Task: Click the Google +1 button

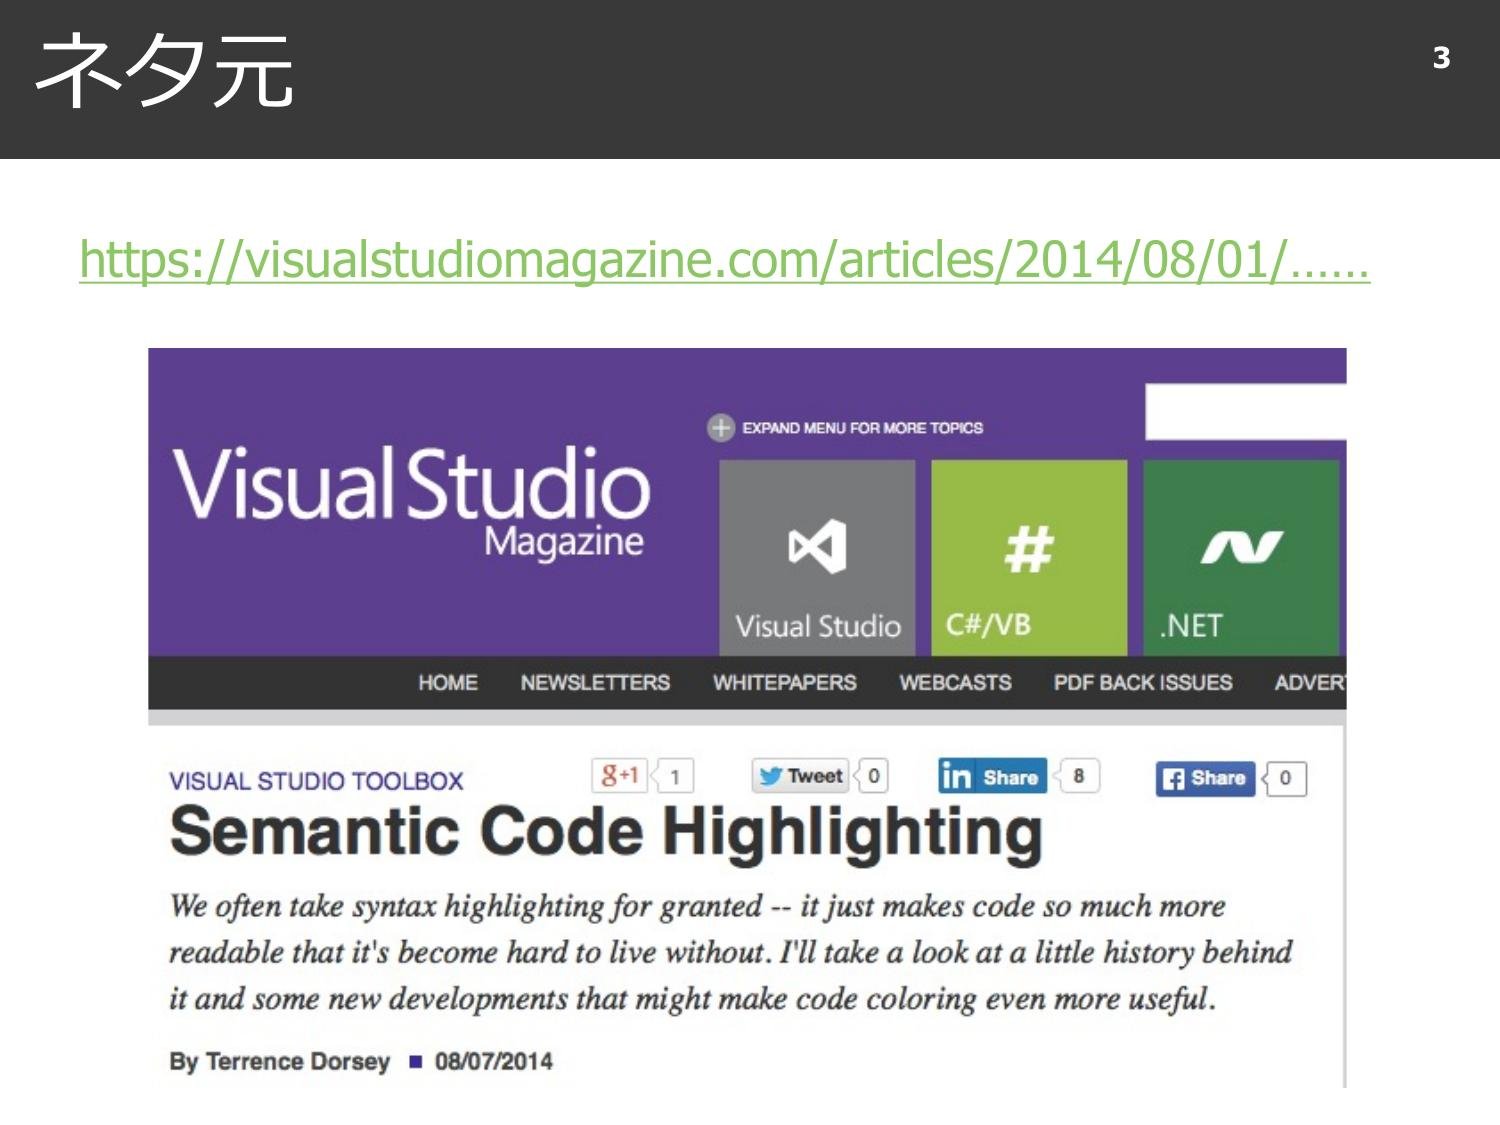Action: pyautogui.click(x=620, y=775)
